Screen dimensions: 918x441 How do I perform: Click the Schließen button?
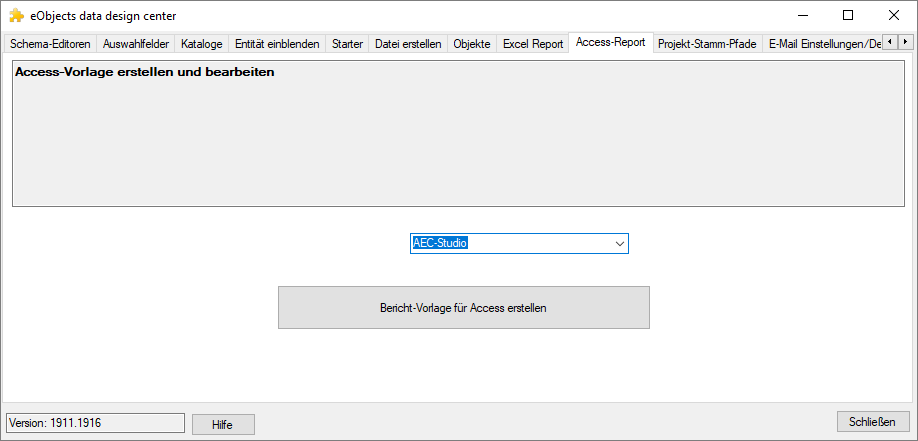872,421
